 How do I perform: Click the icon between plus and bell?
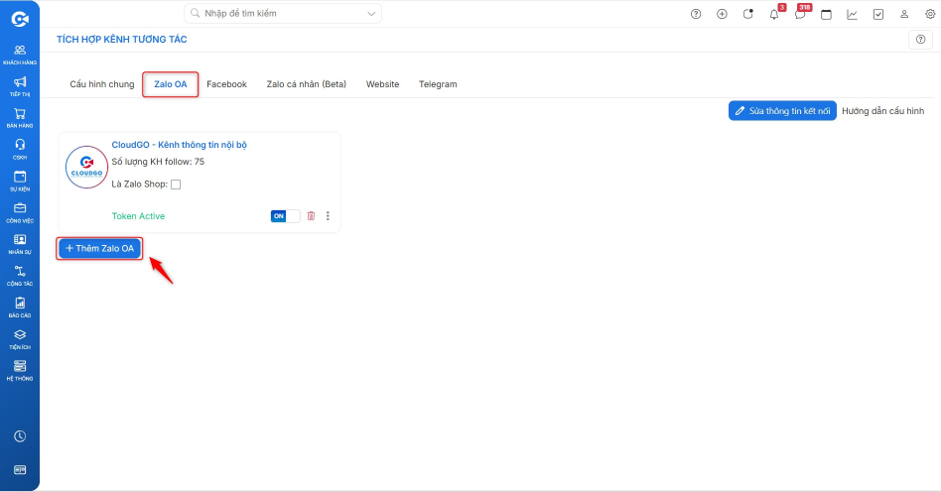click(748, 14)
